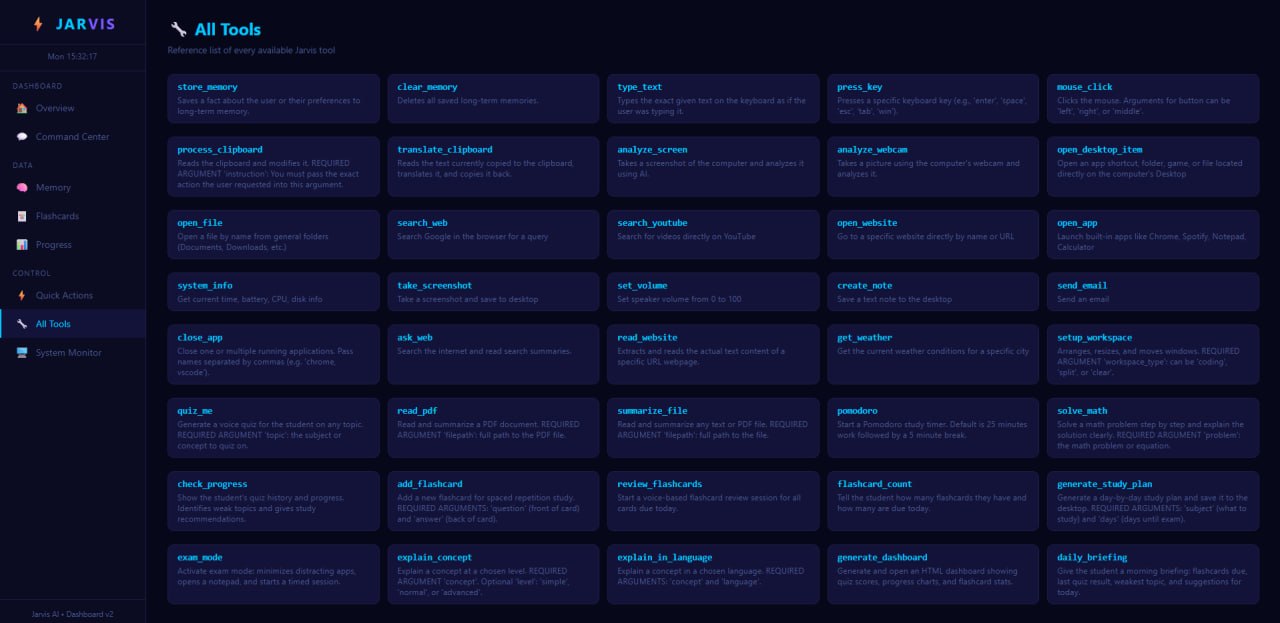
Task: Choose the quiz_me tool card
Action: (274, 428)
